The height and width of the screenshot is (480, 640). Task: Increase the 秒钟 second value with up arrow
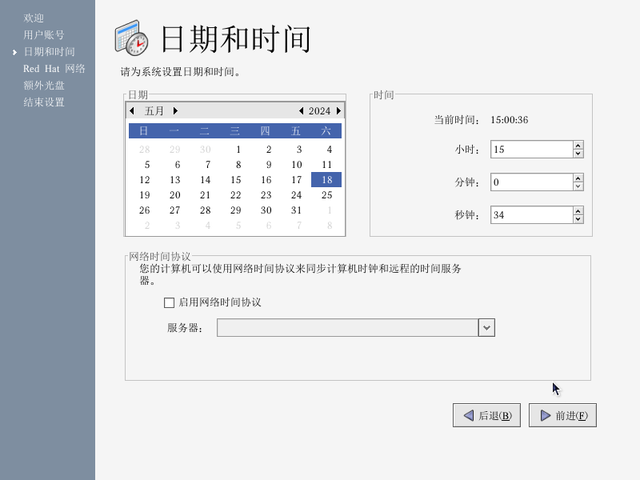(578, 211)
